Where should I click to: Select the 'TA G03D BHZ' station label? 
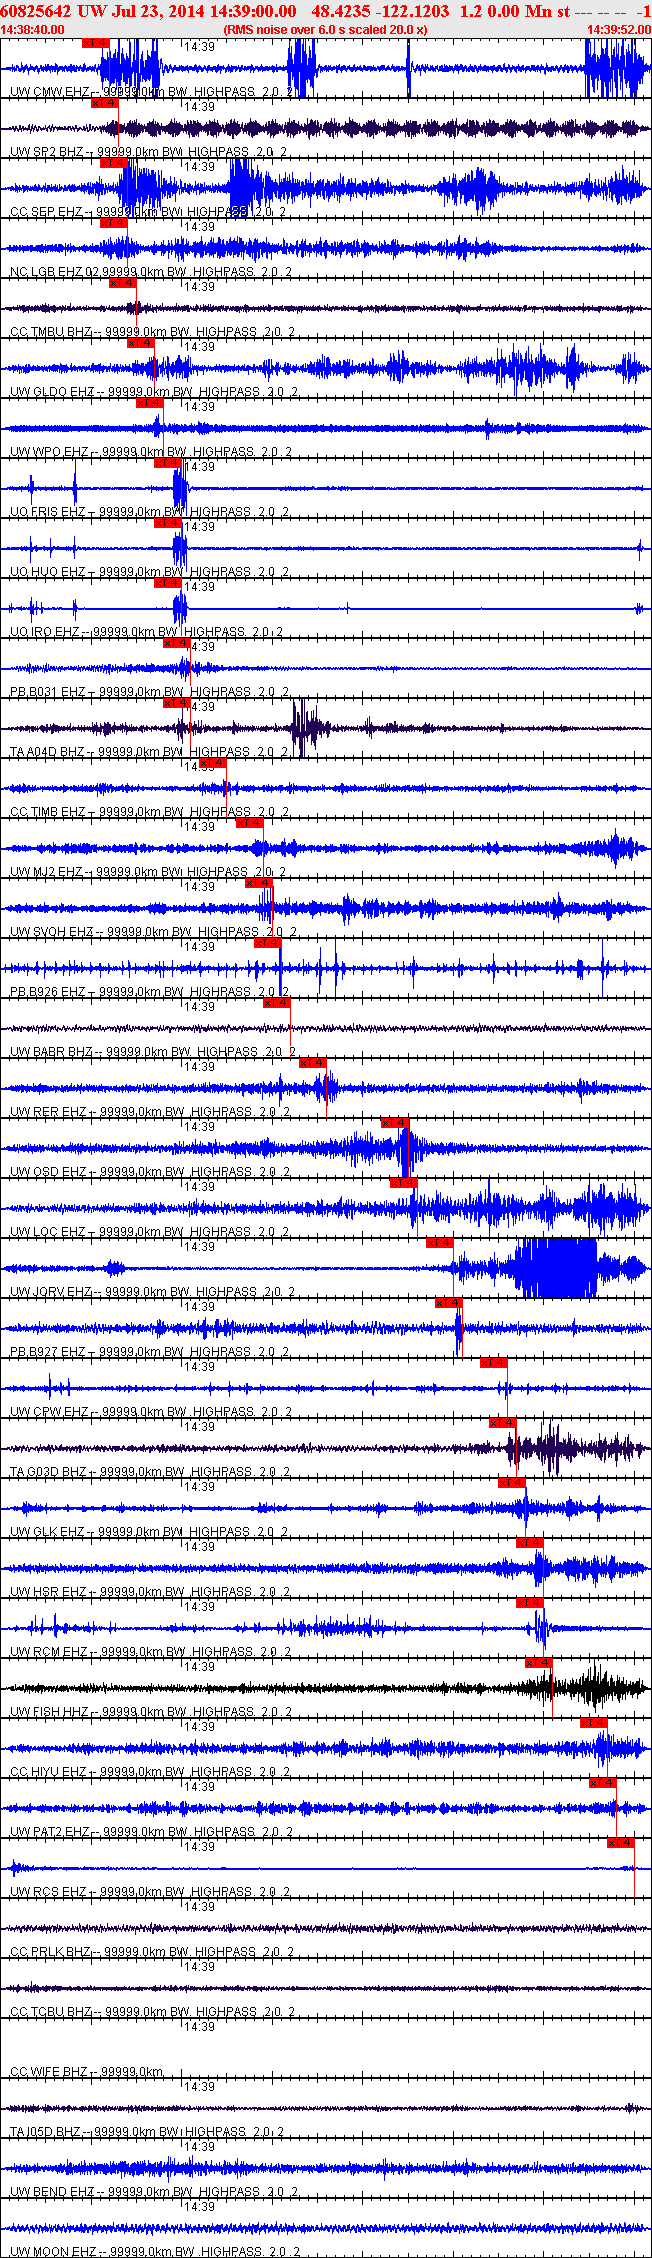coord(49,1472)
